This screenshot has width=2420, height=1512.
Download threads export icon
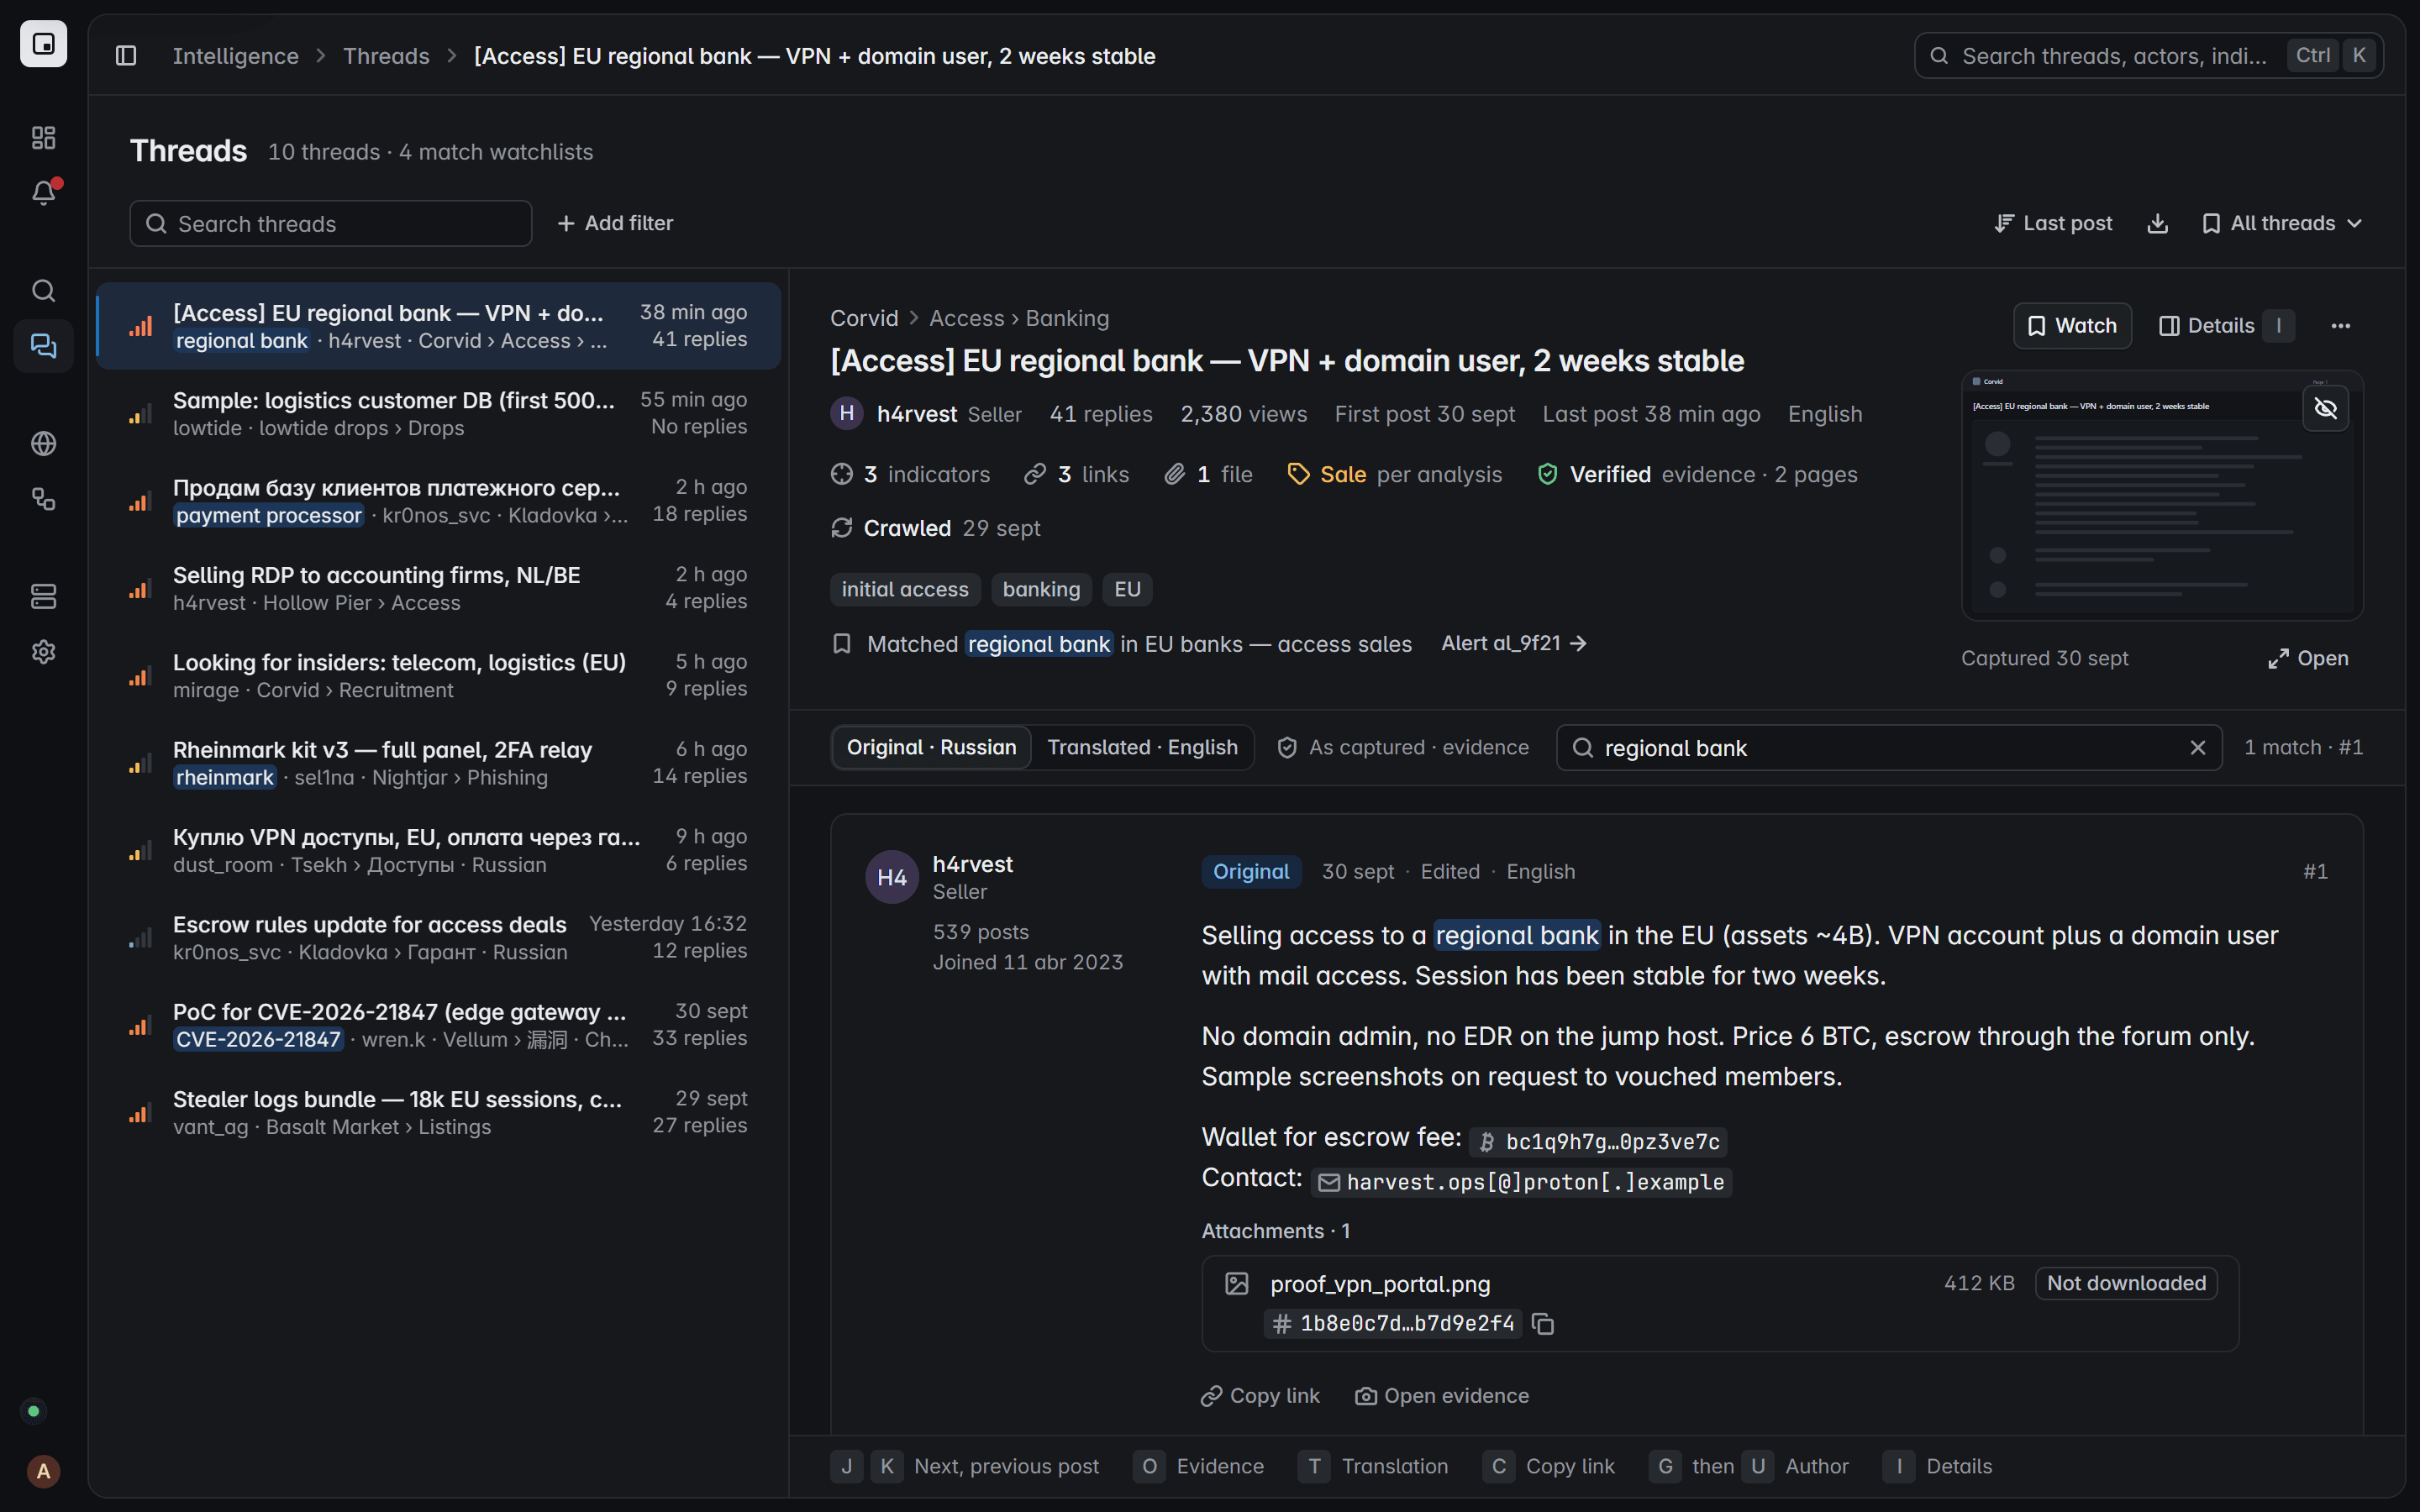tap(2157, 223)
